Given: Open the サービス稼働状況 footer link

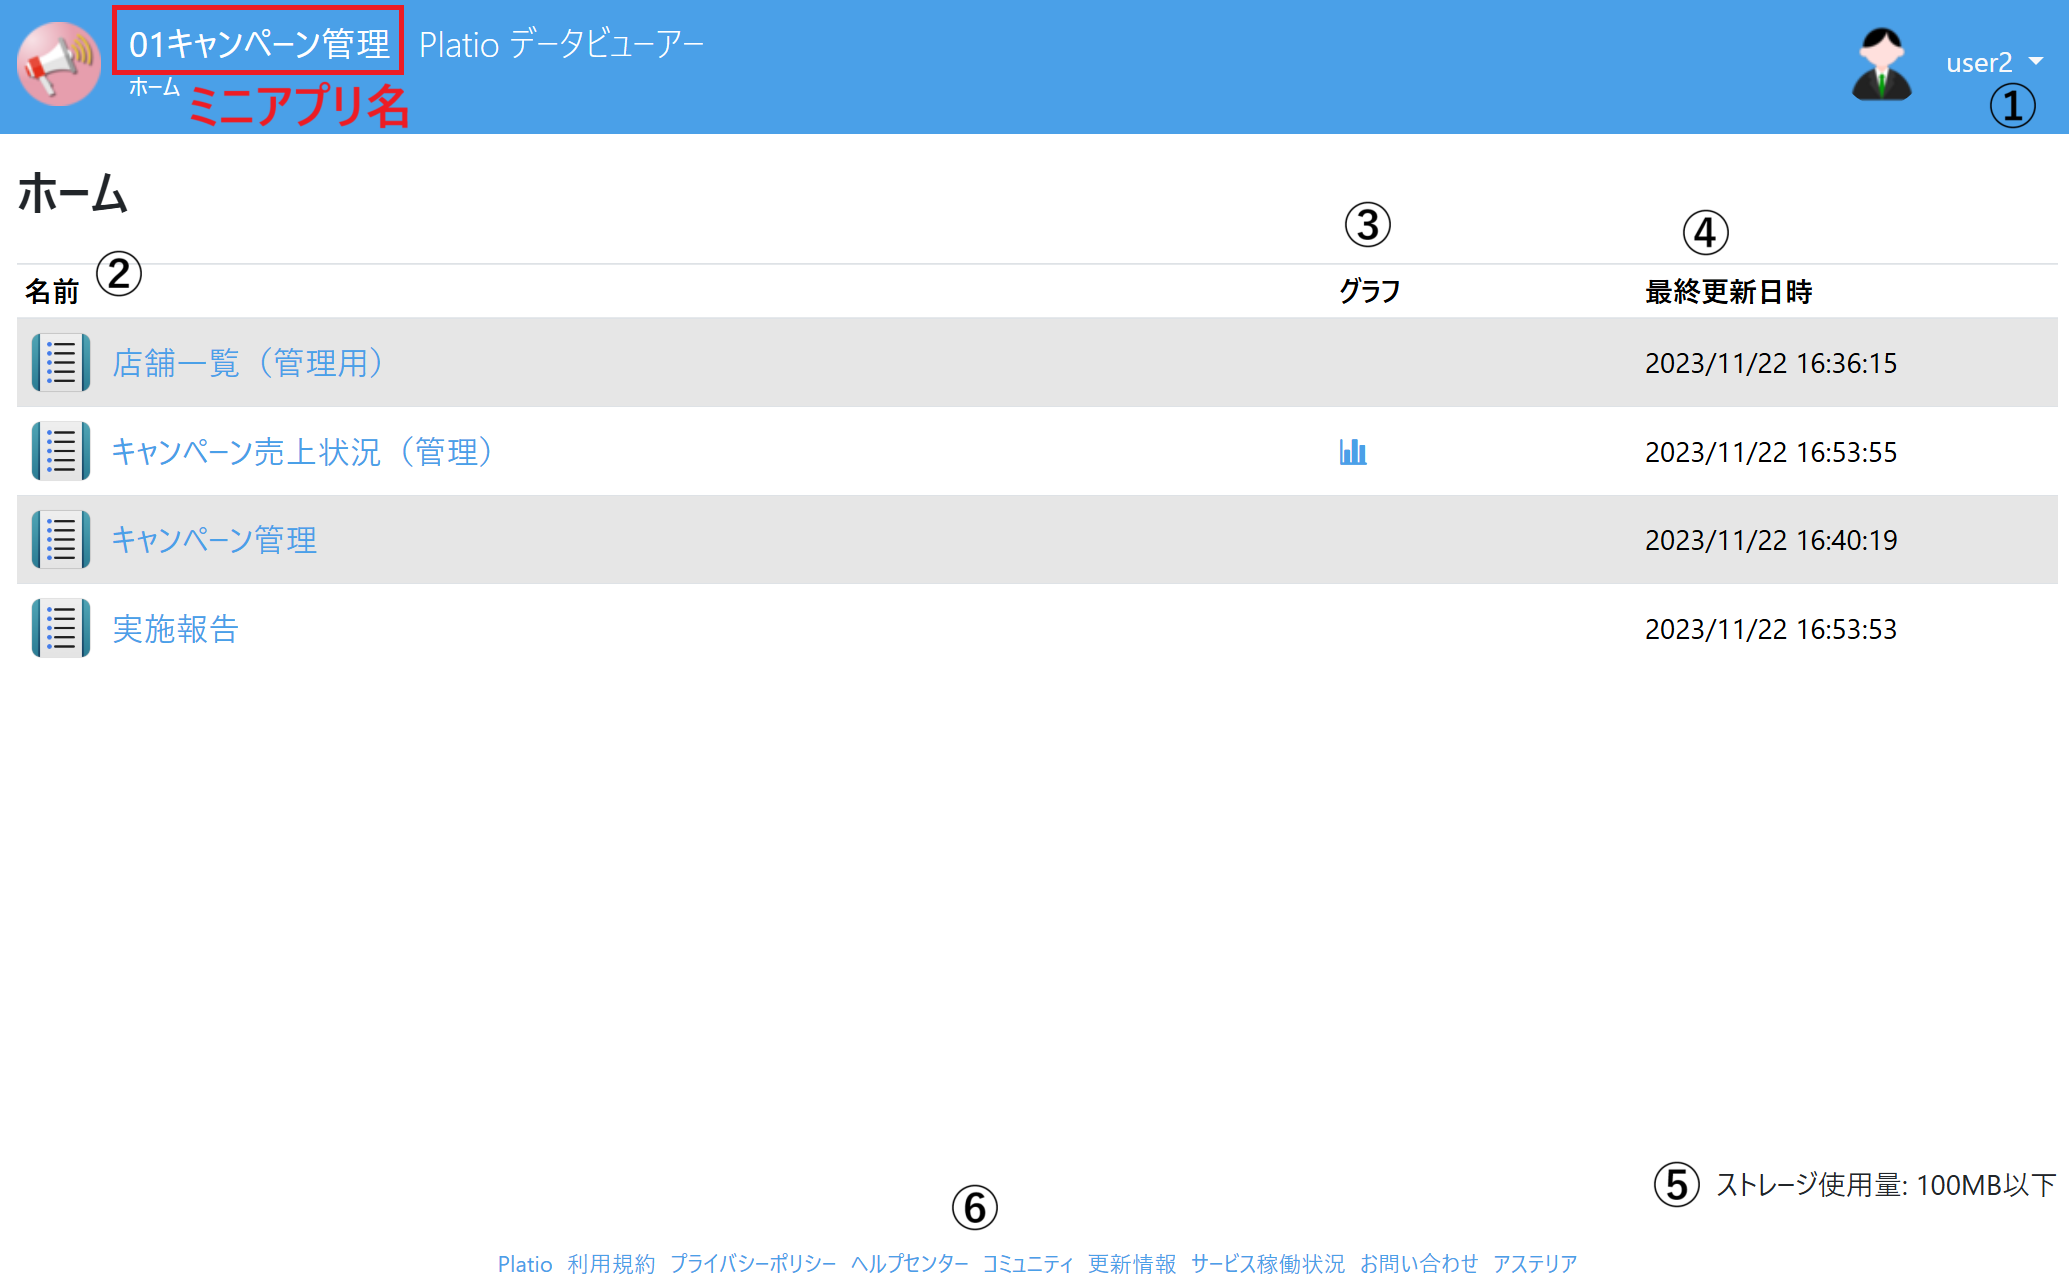Looking at the screenshot, I should [x=1268, y=1264].
